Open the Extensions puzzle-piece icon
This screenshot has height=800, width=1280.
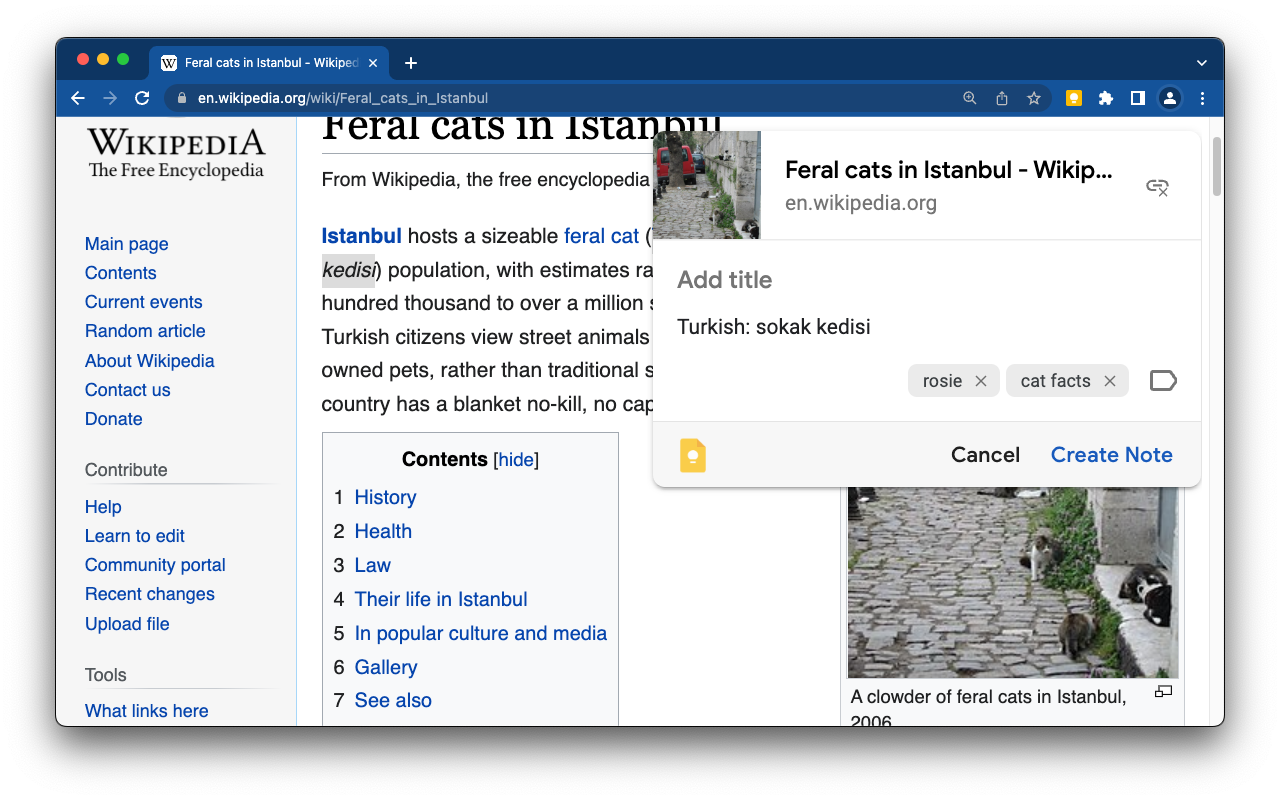[1105, 98]
